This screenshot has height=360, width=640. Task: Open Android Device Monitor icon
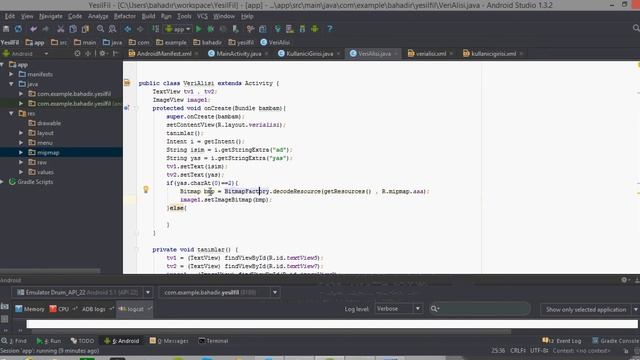tap(315, 29)
